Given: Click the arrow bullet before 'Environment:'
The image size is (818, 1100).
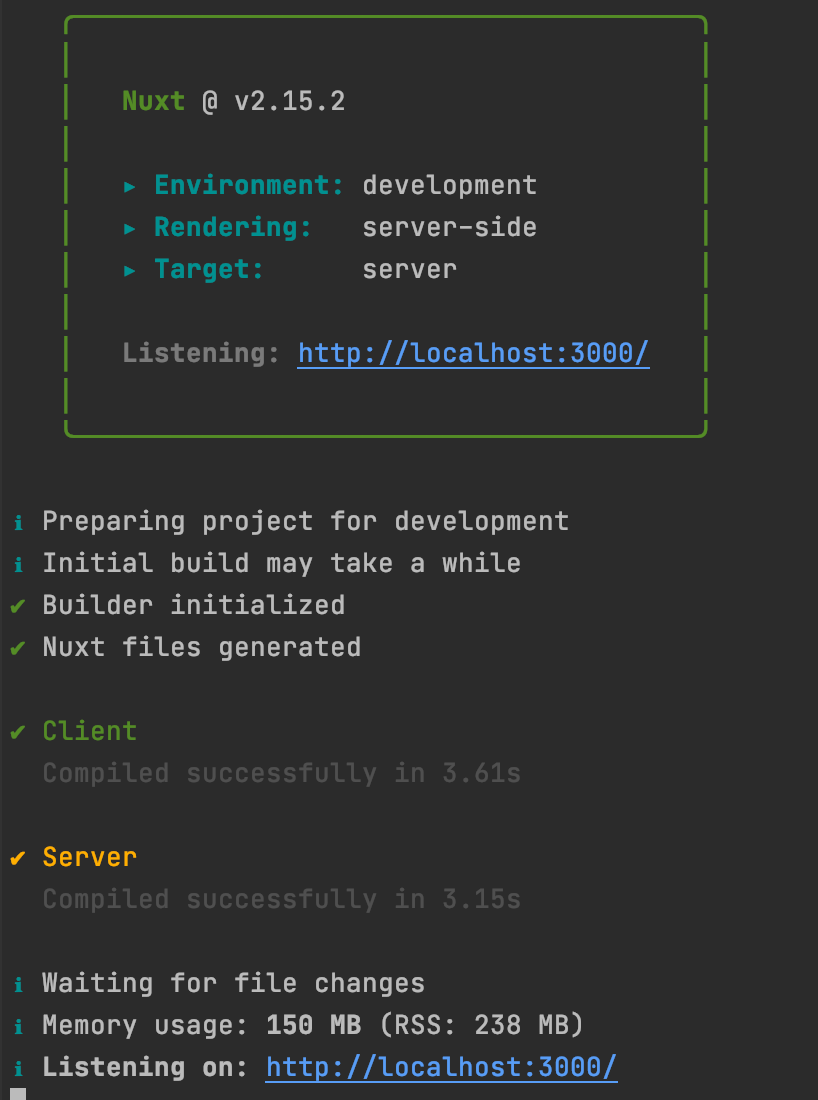Looking at the screenshot, I should pyautogui.click(x=130, y=187).
